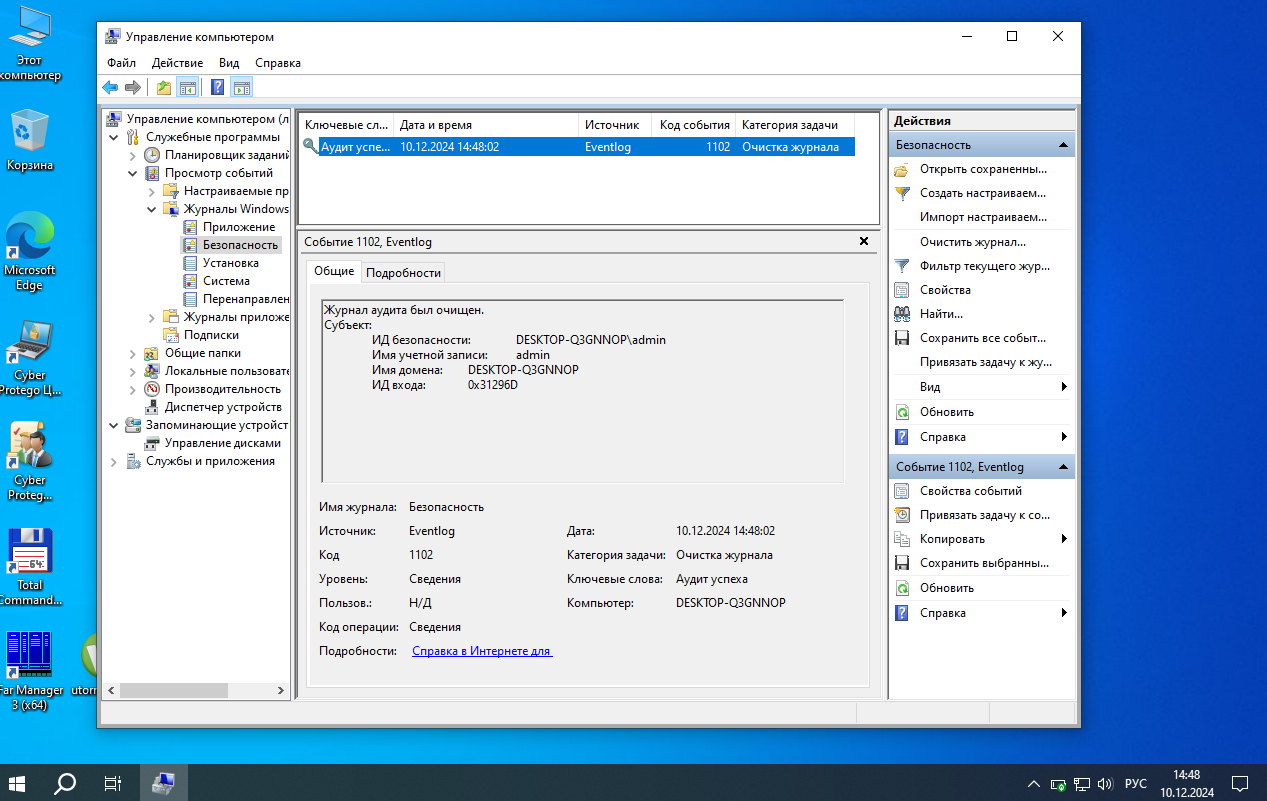1267x801 pixels.
Task: Collapse the Событие 1102 actions section
Action: [1063, 467]
